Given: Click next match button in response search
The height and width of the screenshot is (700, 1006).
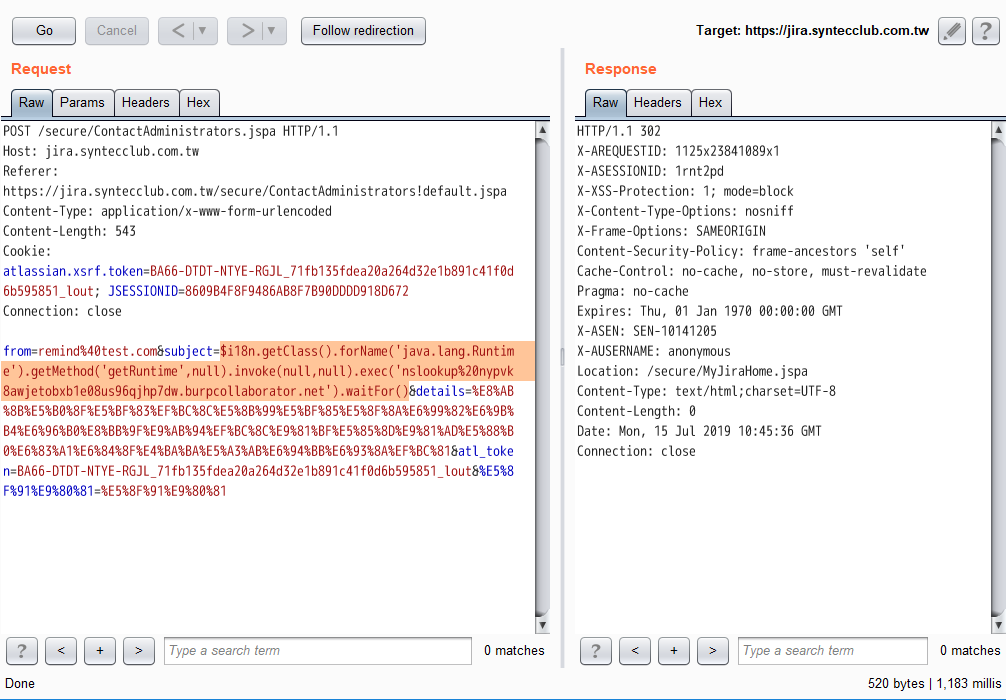Looking at the screenshot, I should click(713, 651).
